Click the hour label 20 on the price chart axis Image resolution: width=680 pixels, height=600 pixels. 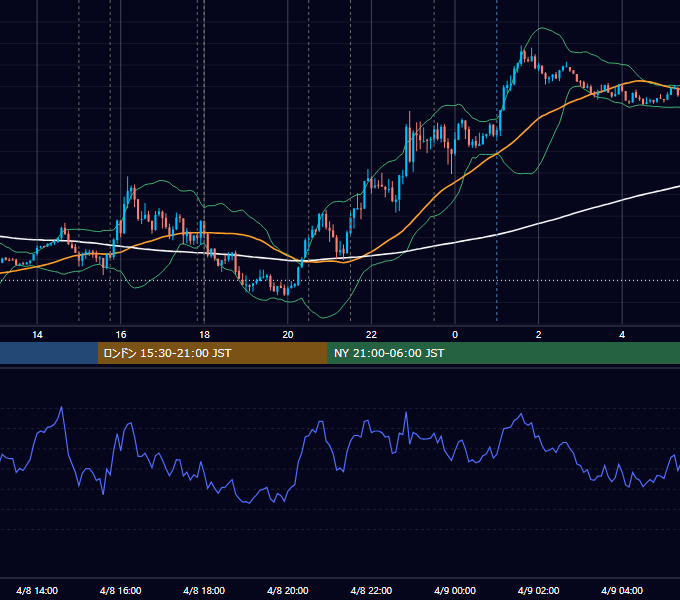(288, 335)
